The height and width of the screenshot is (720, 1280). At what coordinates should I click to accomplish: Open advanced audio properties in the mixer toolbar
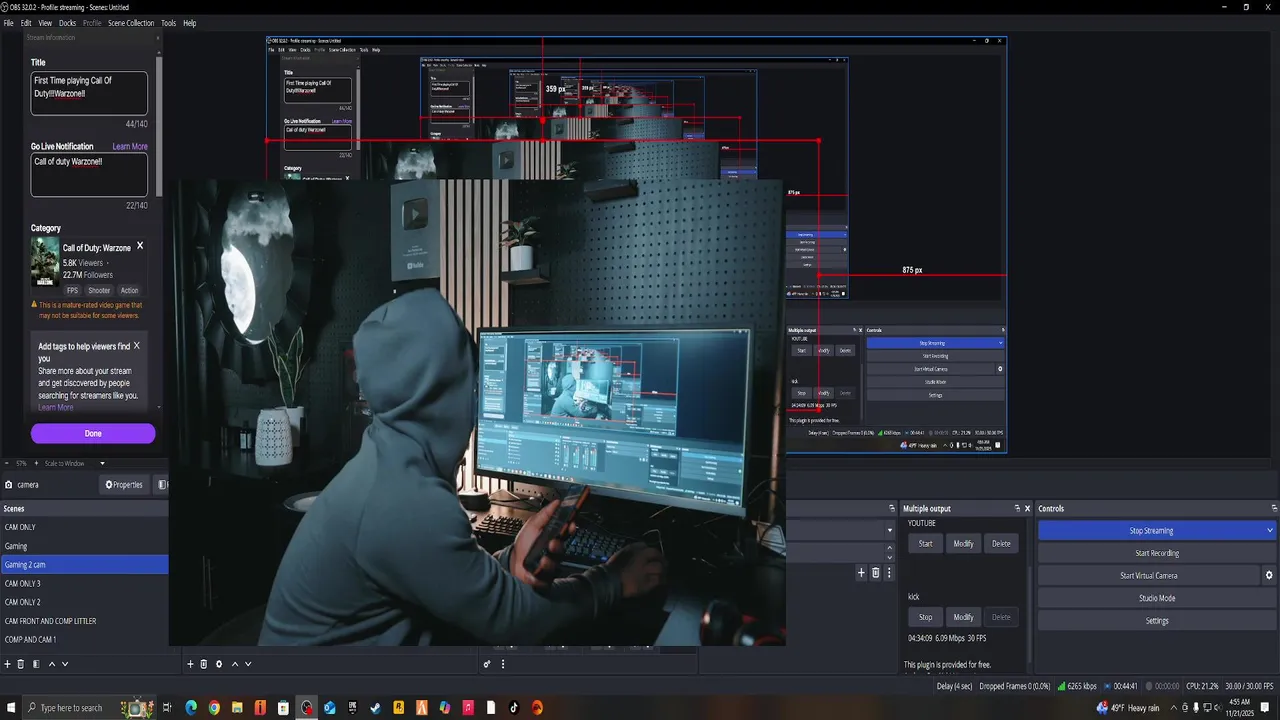pos(487,664)
